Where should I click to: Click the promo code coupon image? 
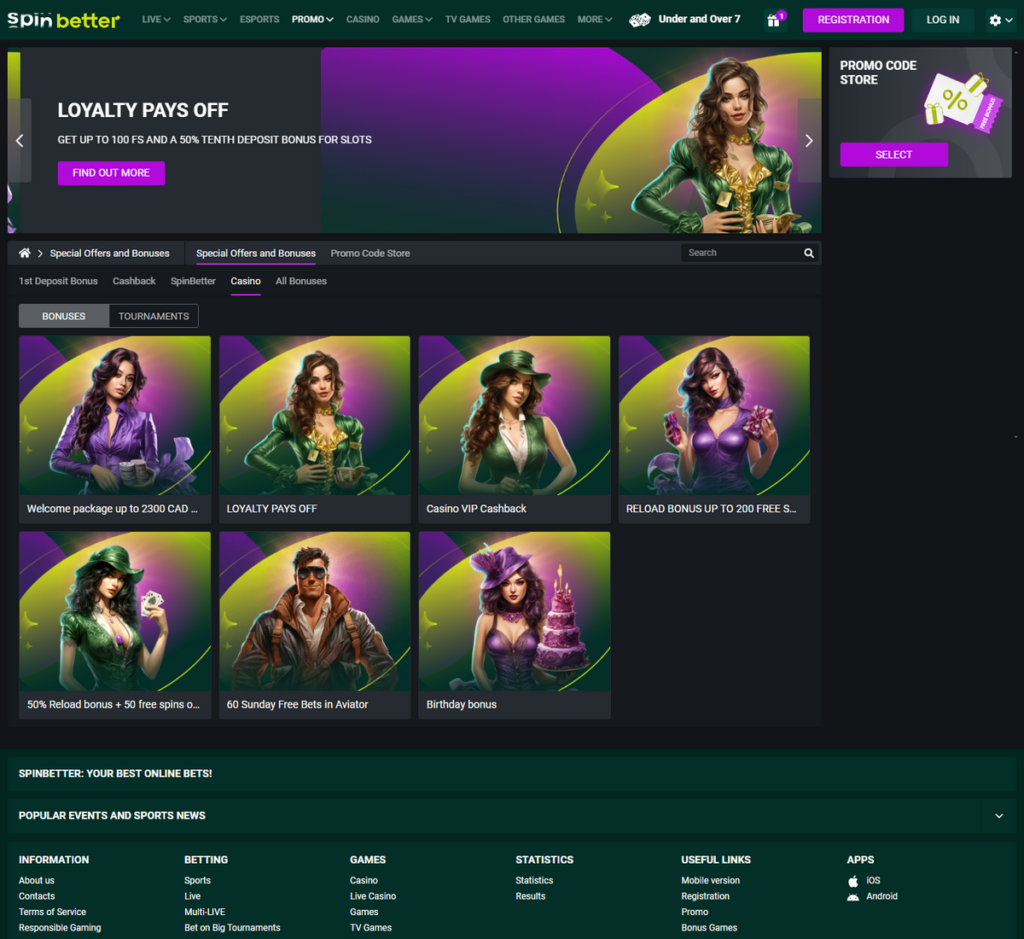(963, 103)
